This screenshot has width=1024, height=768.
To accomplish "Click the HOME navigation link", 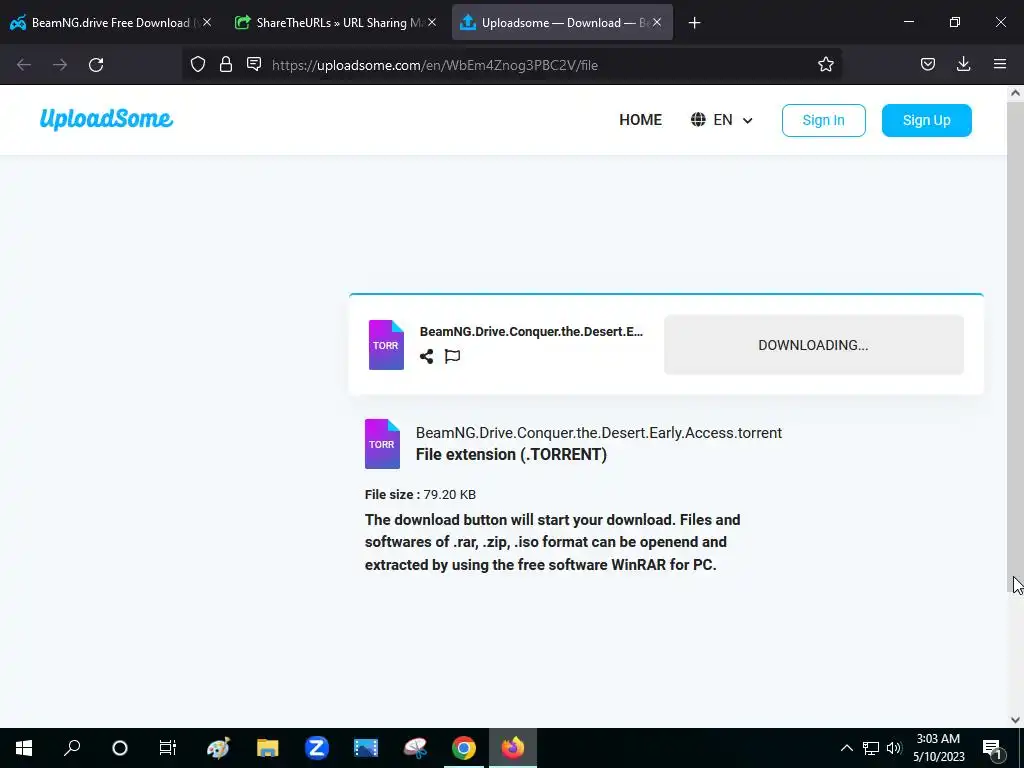I will pyautogui.click(x=640, y=120).
